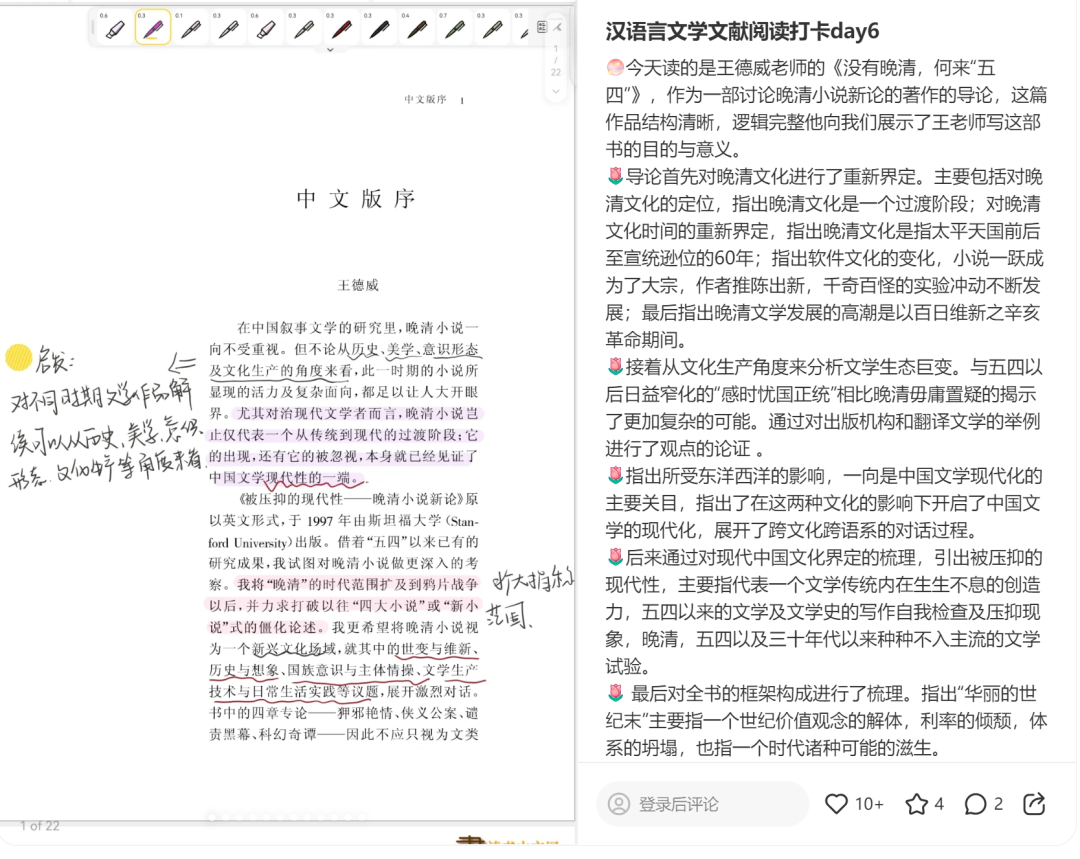This screenshot has width=1080, height=859.
Task: Select the 0.3 black pen
Action: (x=380, y=28)
